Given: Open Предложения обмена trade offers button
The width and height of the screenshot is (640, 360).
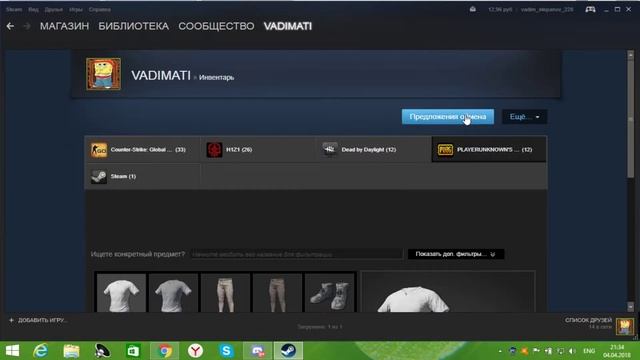Looking at the screenshot, I should click(448, 117).
